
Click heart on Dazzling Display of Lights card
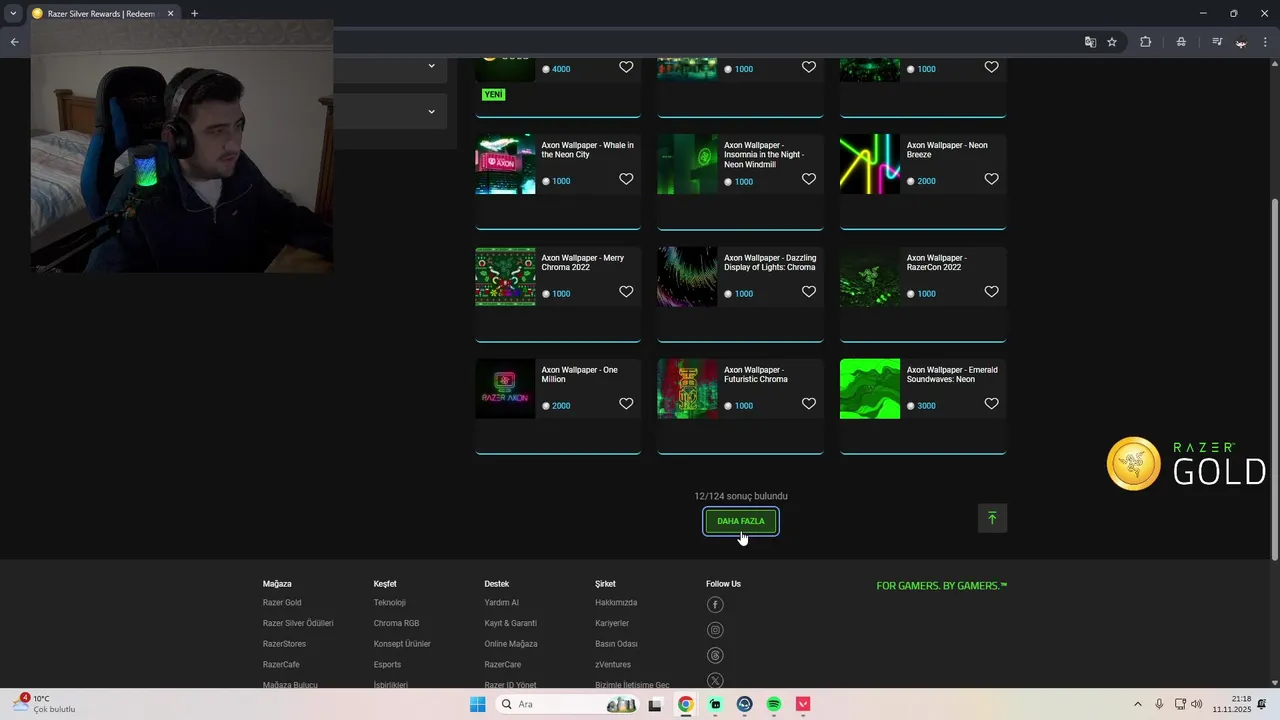[x=809, y=292]
